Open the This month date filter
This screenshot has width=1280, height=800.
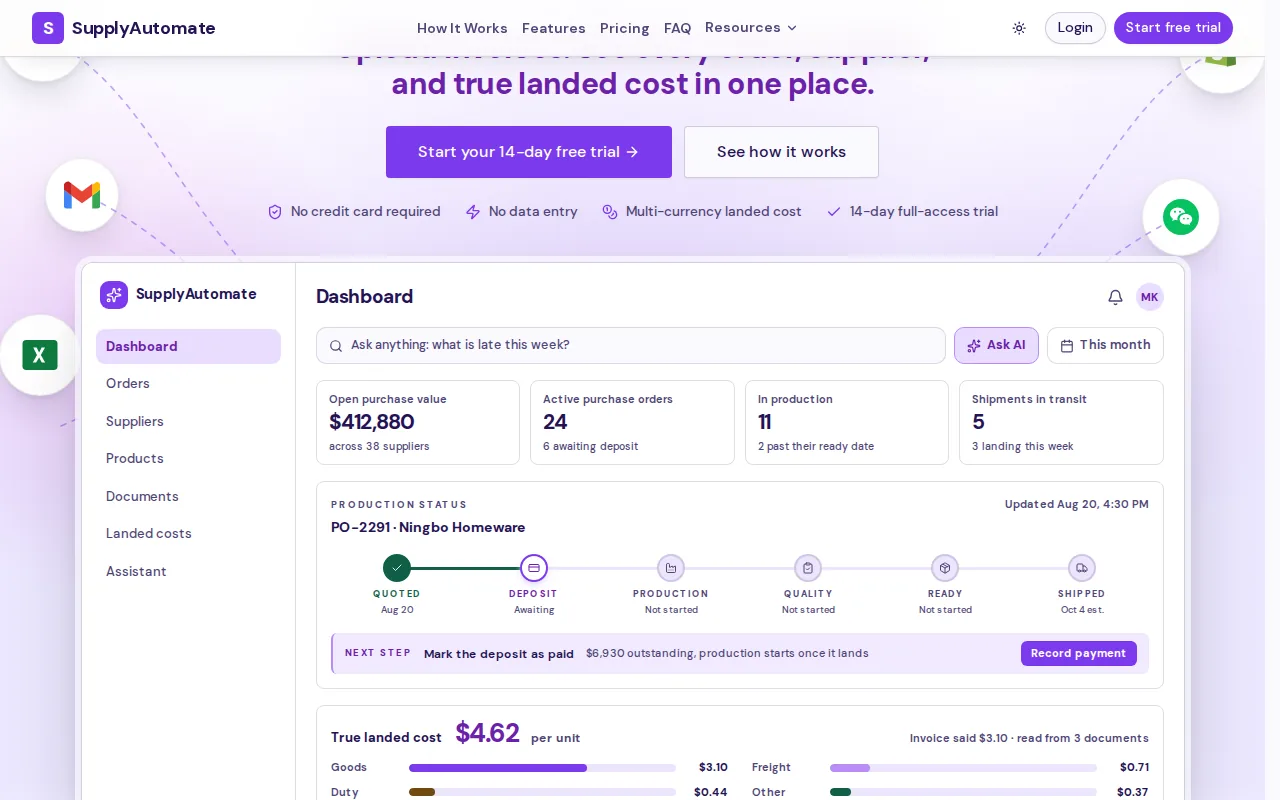[1105, 345]
